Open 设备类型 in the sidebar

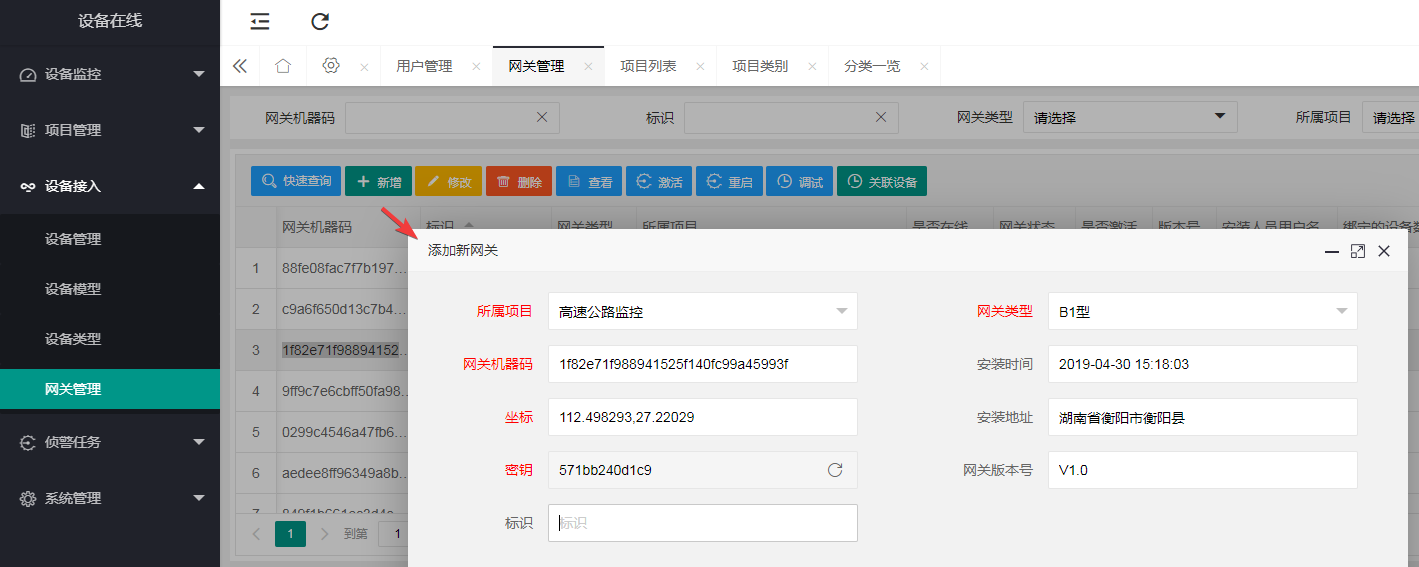click(110, 339)
